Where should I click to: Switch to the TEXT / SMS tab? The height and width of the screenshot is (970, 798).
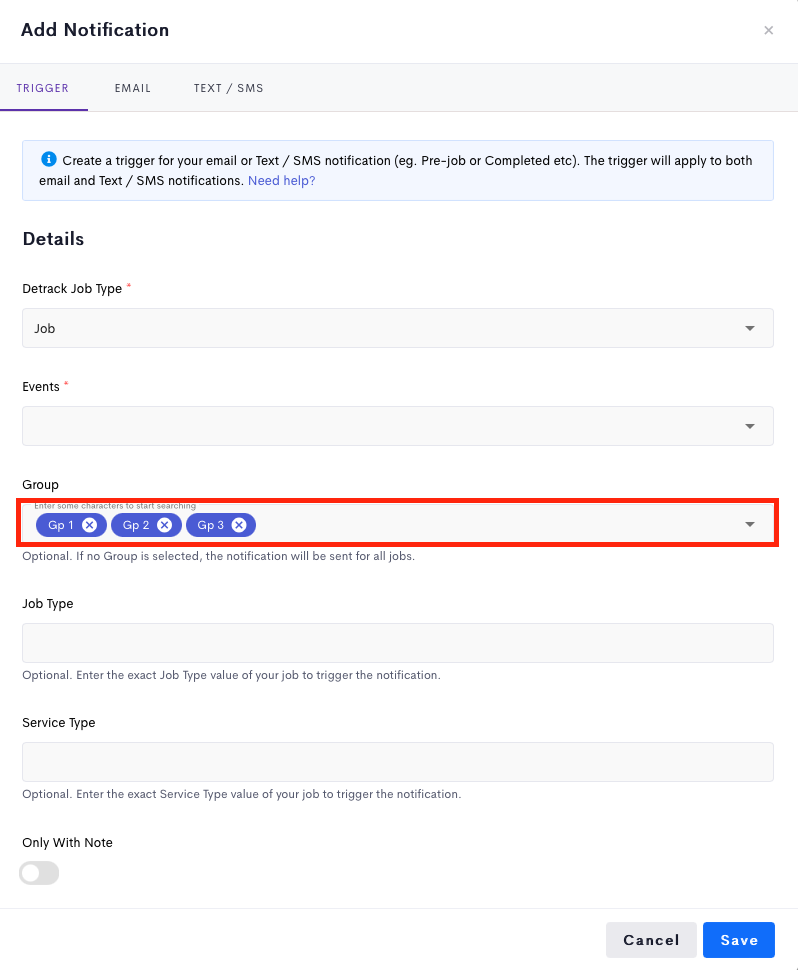coord(228,88)
